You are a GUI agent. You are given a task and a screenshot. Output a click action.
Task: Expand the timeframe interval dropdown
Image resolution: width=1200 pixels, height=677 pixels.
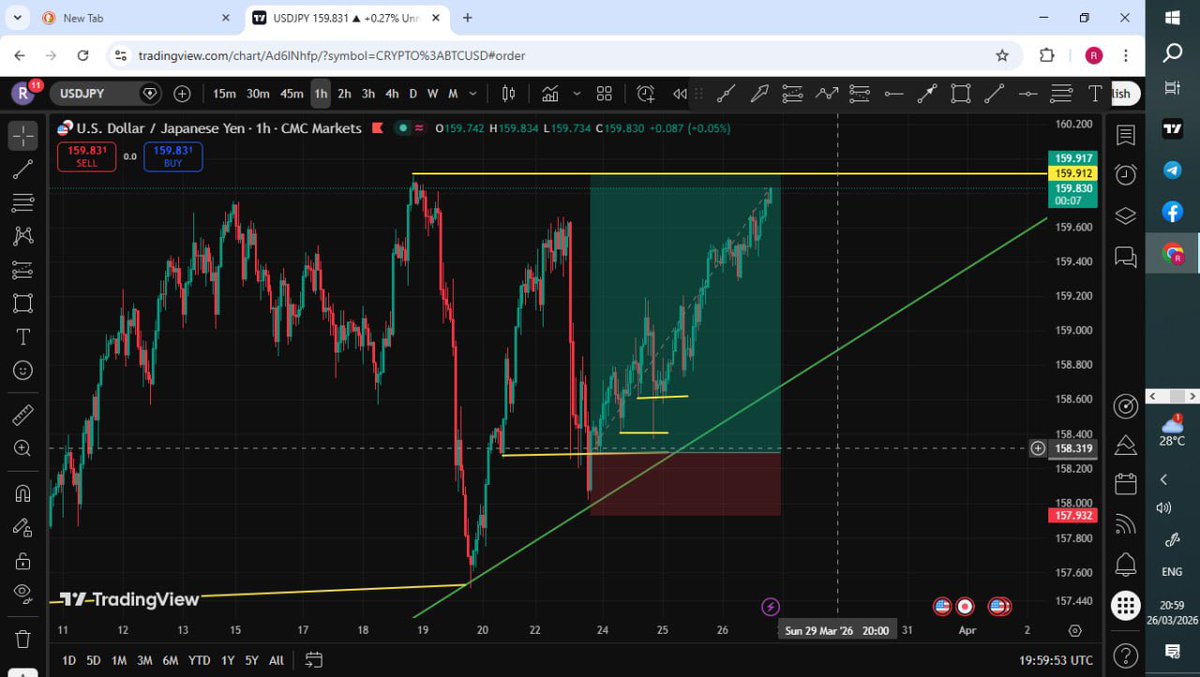474,93
